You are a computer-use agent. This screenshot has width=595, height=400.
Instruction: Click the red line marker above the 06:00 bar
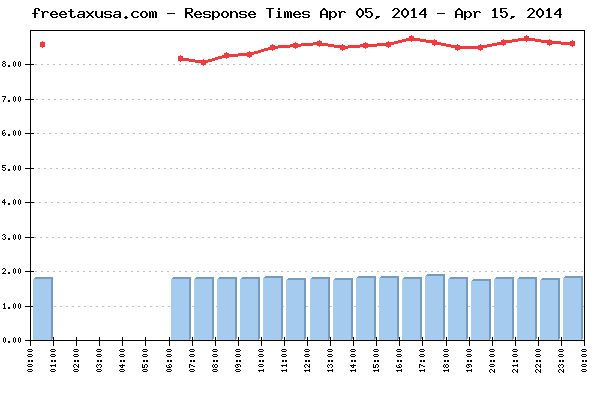[181, 58]
